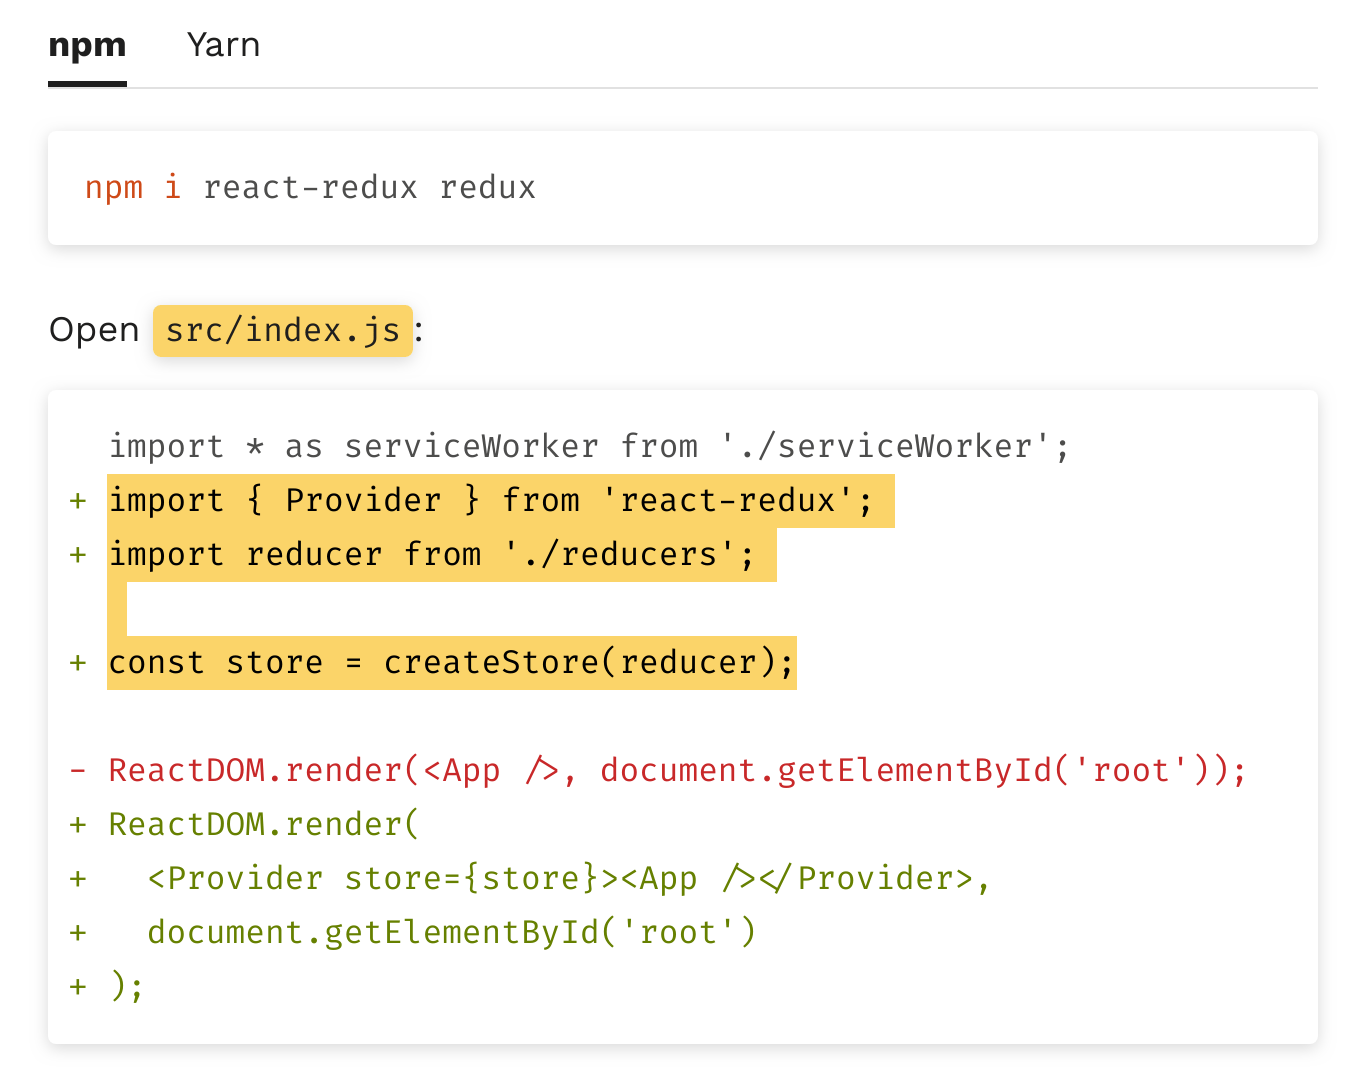Select the import reducer from './reducers' line

432,554
